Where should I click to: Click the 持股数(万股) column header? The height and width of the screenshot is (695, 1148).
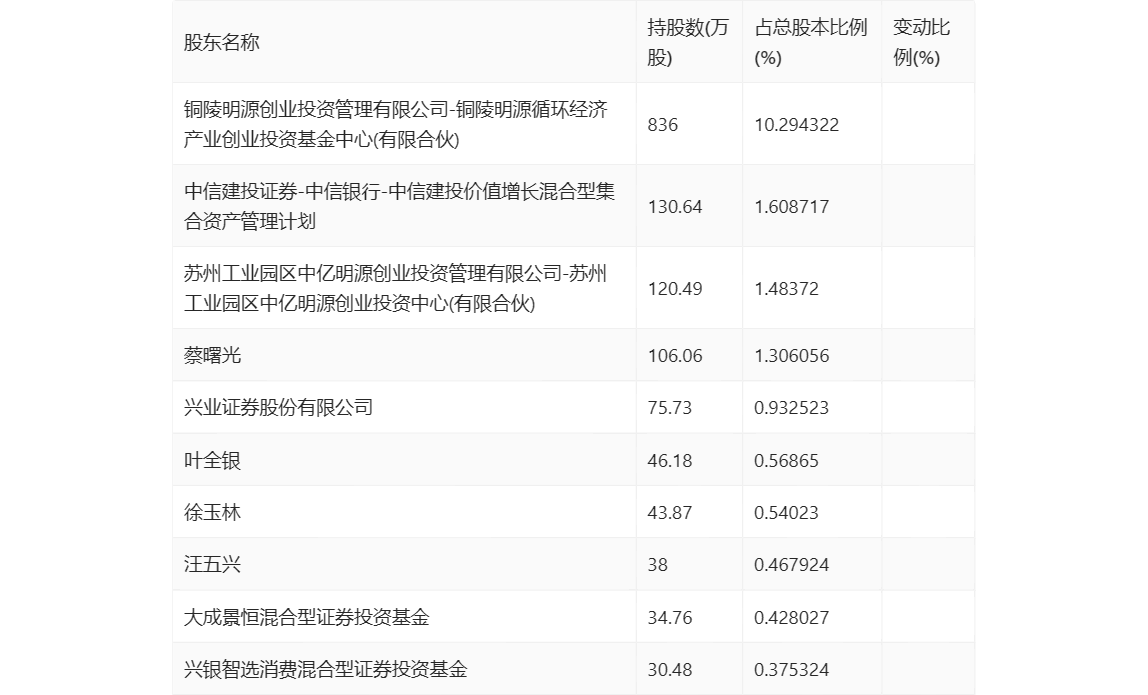point(687,42)
